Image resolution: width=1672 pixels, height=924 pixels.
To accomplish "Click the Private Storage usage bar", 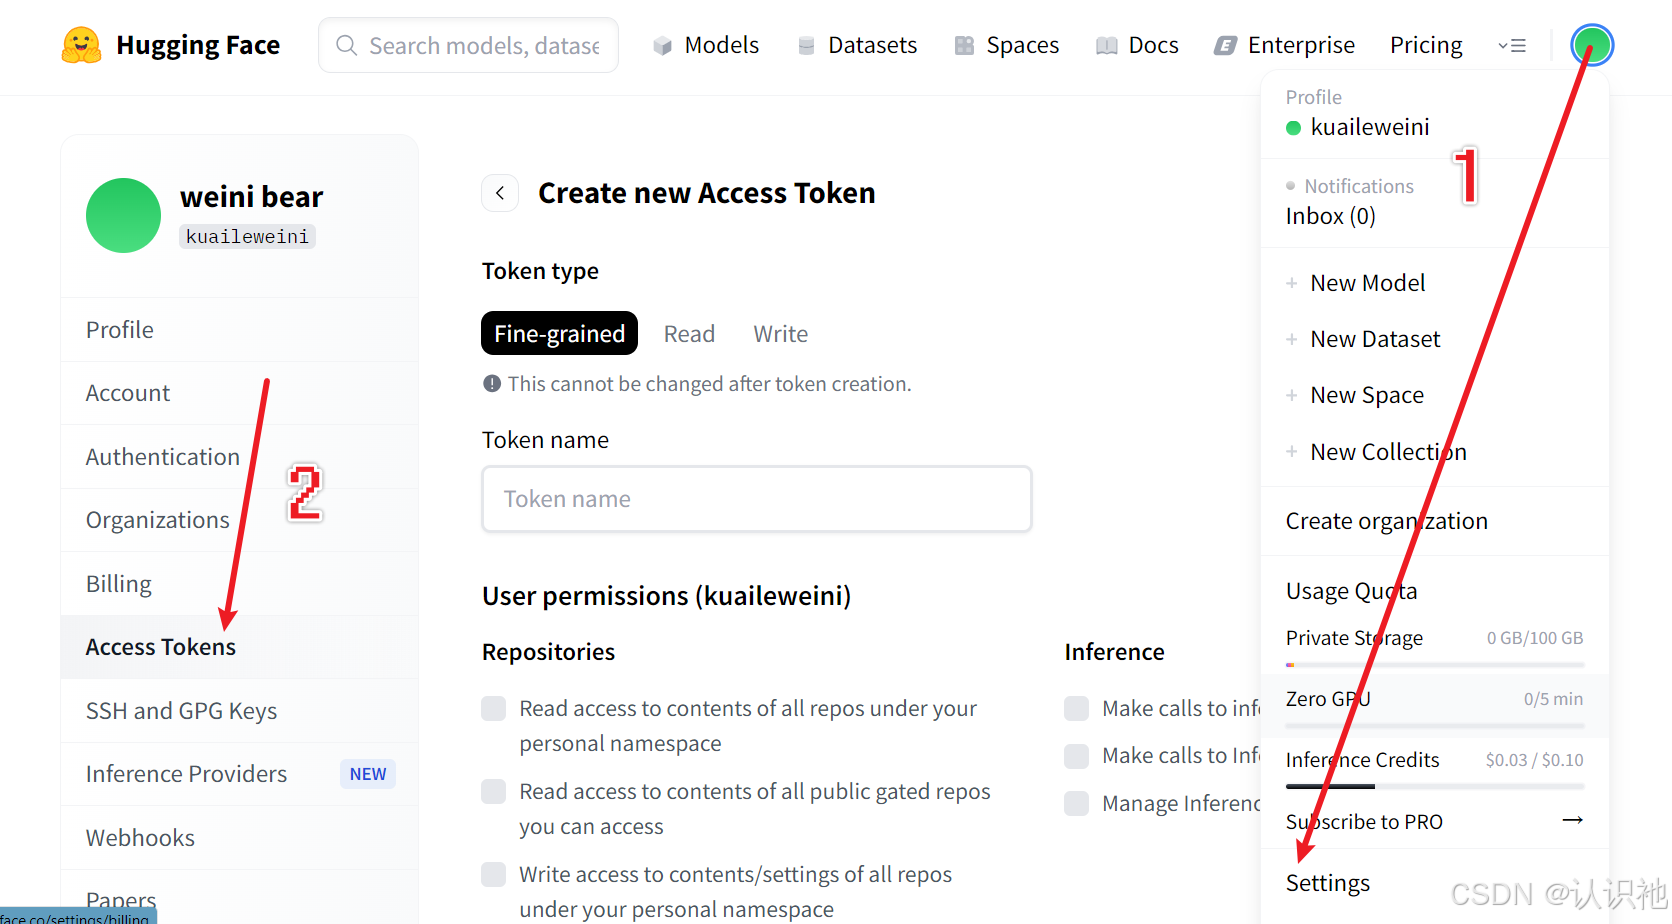I will coord(1434,664).
